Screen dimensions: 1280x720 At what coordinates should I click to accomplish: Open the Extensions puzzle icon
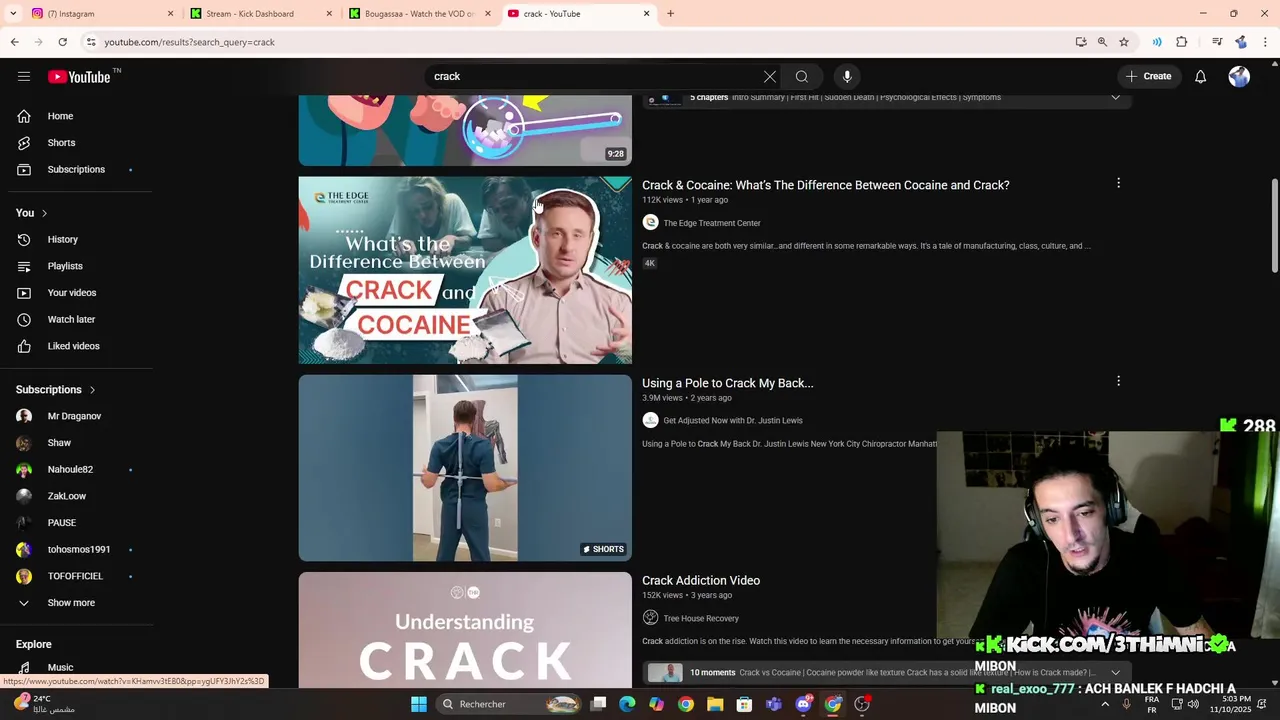pyautogui.click(x=1182, y=42)
